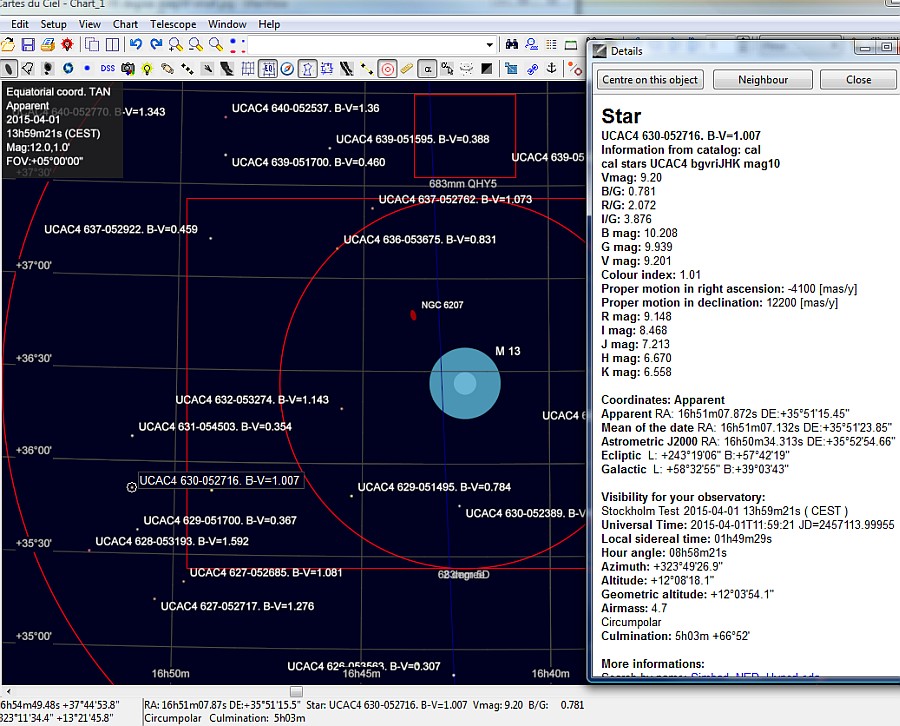Open the object list icon
900x726 pixels.
pos(552,44)
